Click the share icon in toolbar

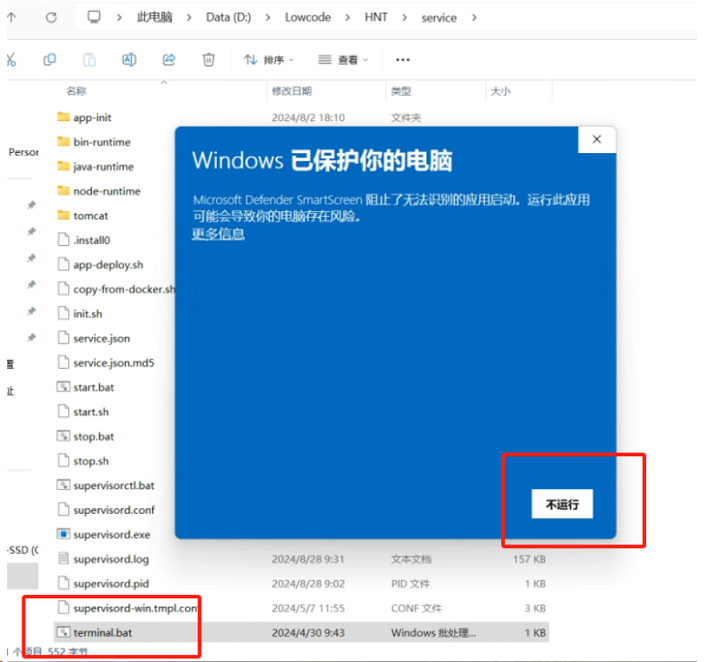[169, 60]
